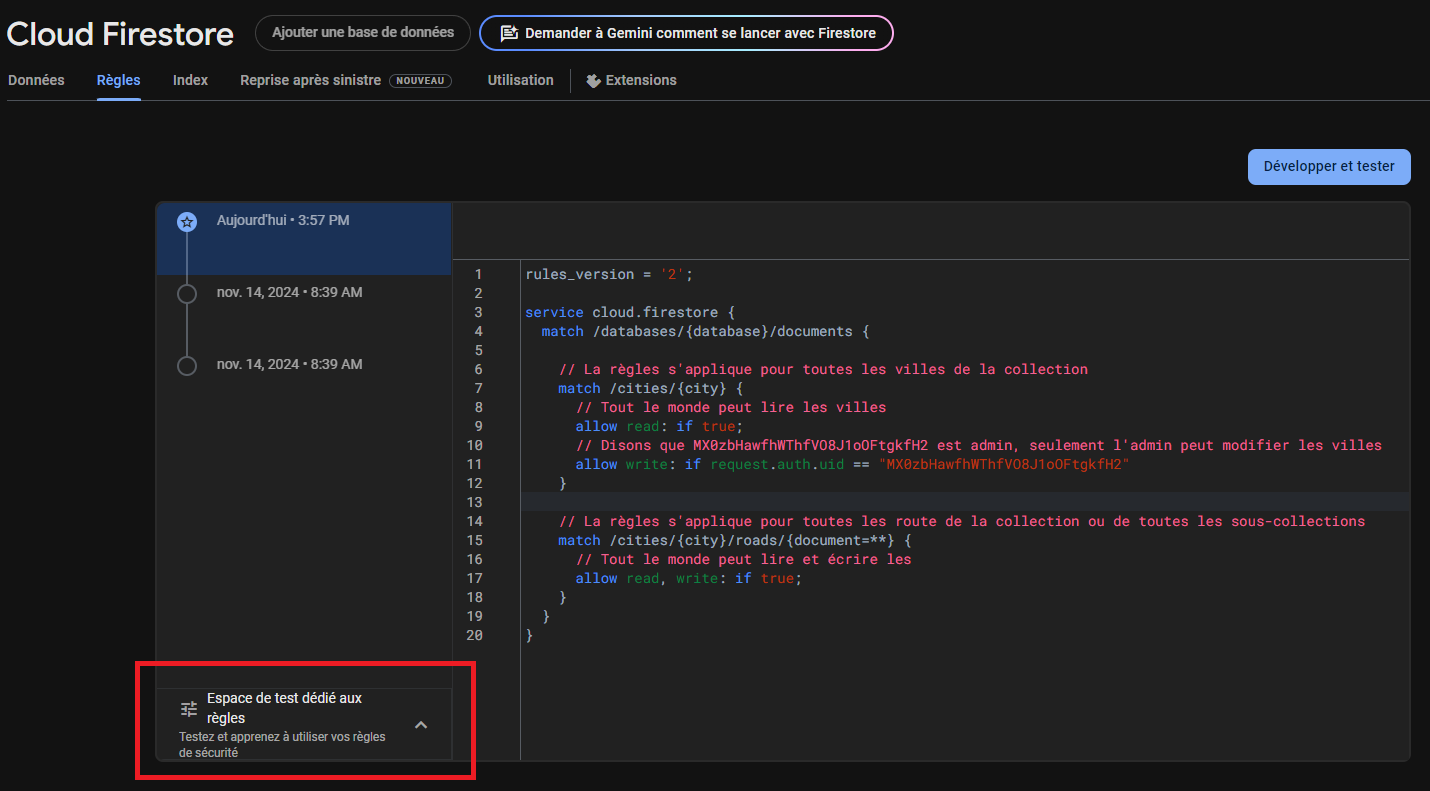Click comment Tout le monde peut lire et écrire
1430x791 pixels.
[743, 559]
